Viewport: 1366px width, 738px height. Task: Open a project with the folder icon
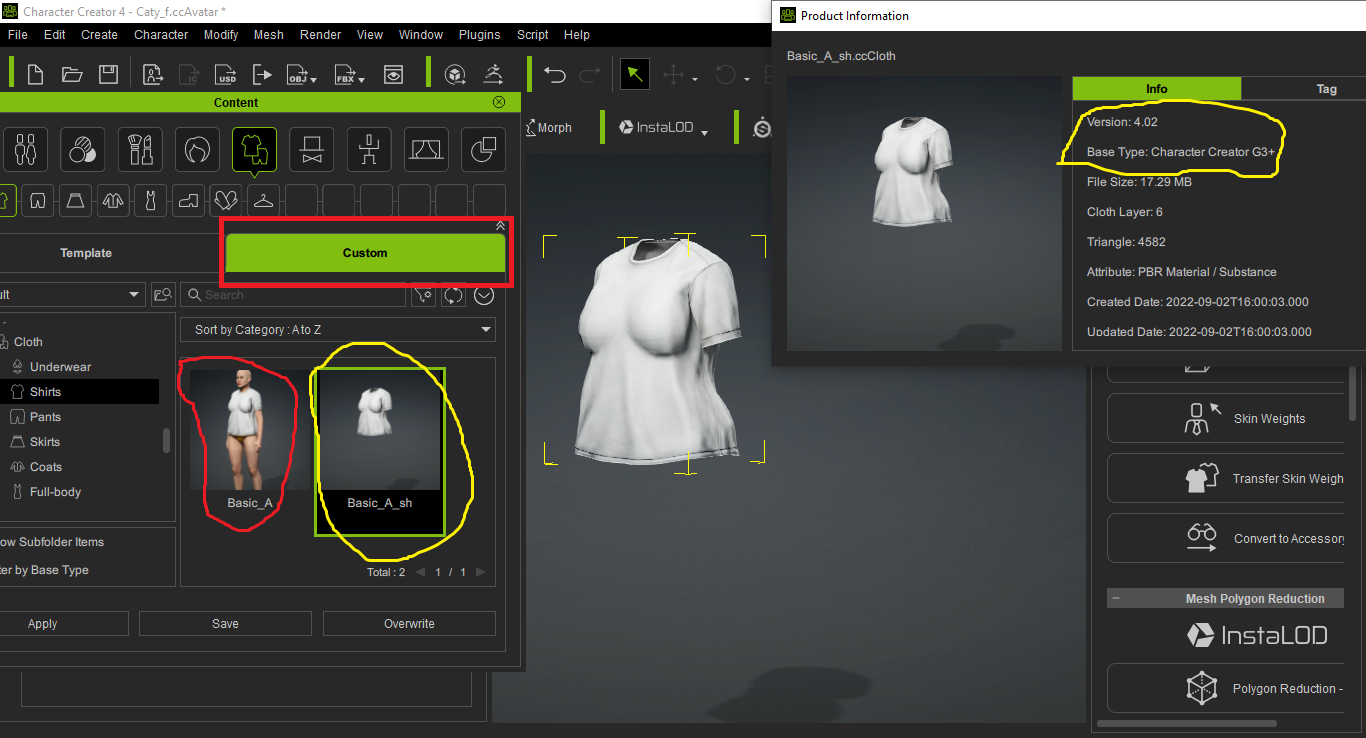coord(72,74)
